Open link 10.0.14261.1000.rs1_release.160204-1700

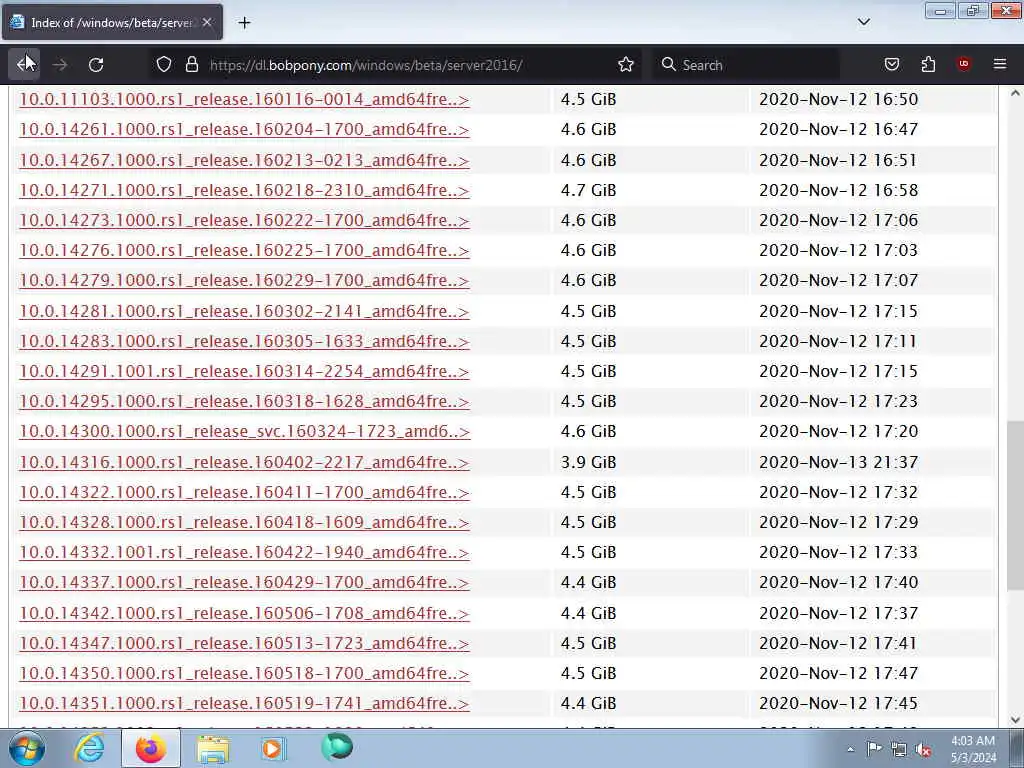pos(244,129)
